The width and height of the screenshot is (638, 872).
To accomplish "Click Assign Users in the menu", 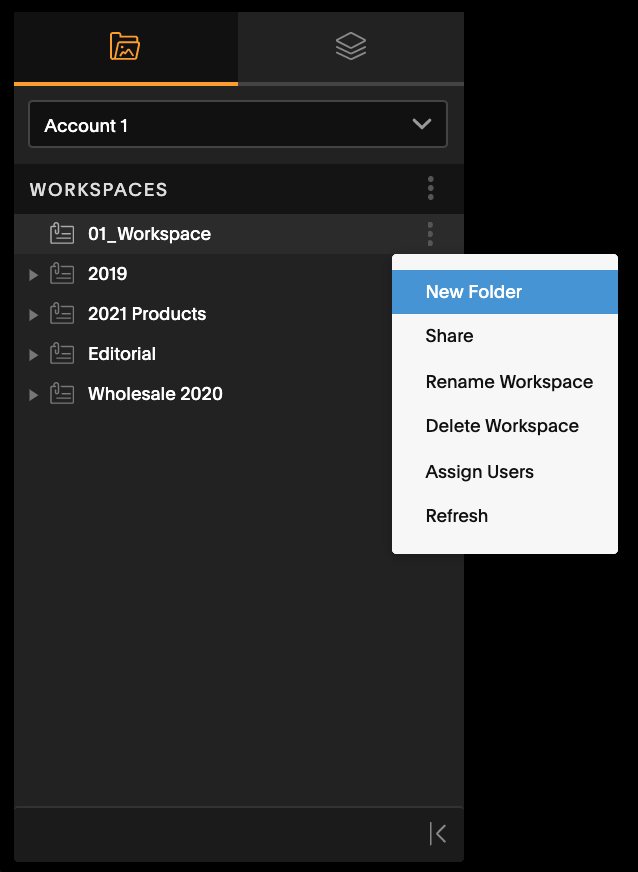I will coord(505,472).
